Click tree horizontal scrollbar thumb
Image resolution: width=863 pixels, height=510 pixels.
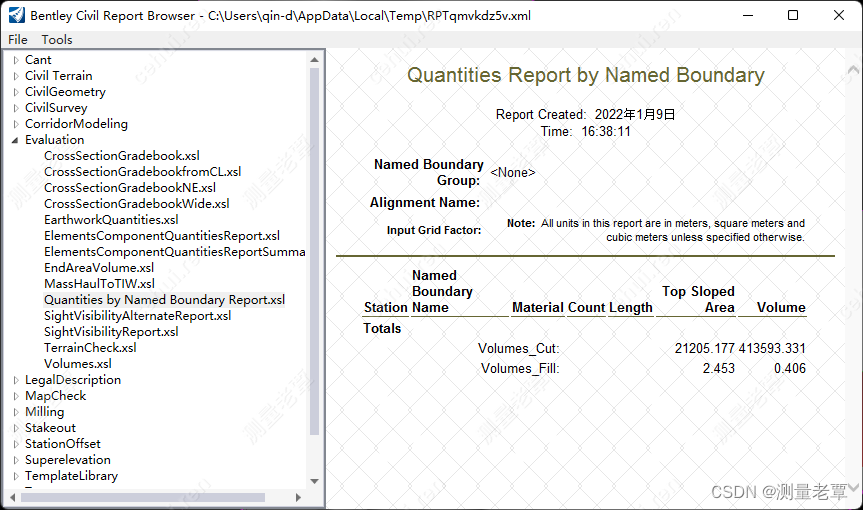click(x=143, y=497)
